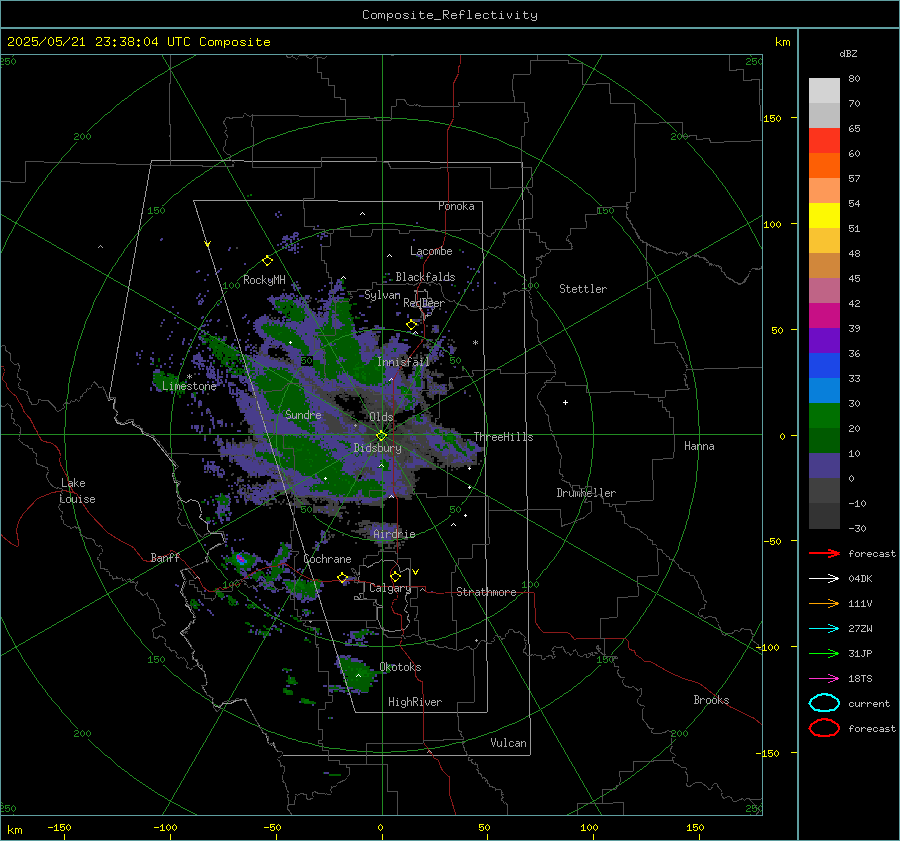
Task: Click the ThreeHills city label
Action: [503, 437]
